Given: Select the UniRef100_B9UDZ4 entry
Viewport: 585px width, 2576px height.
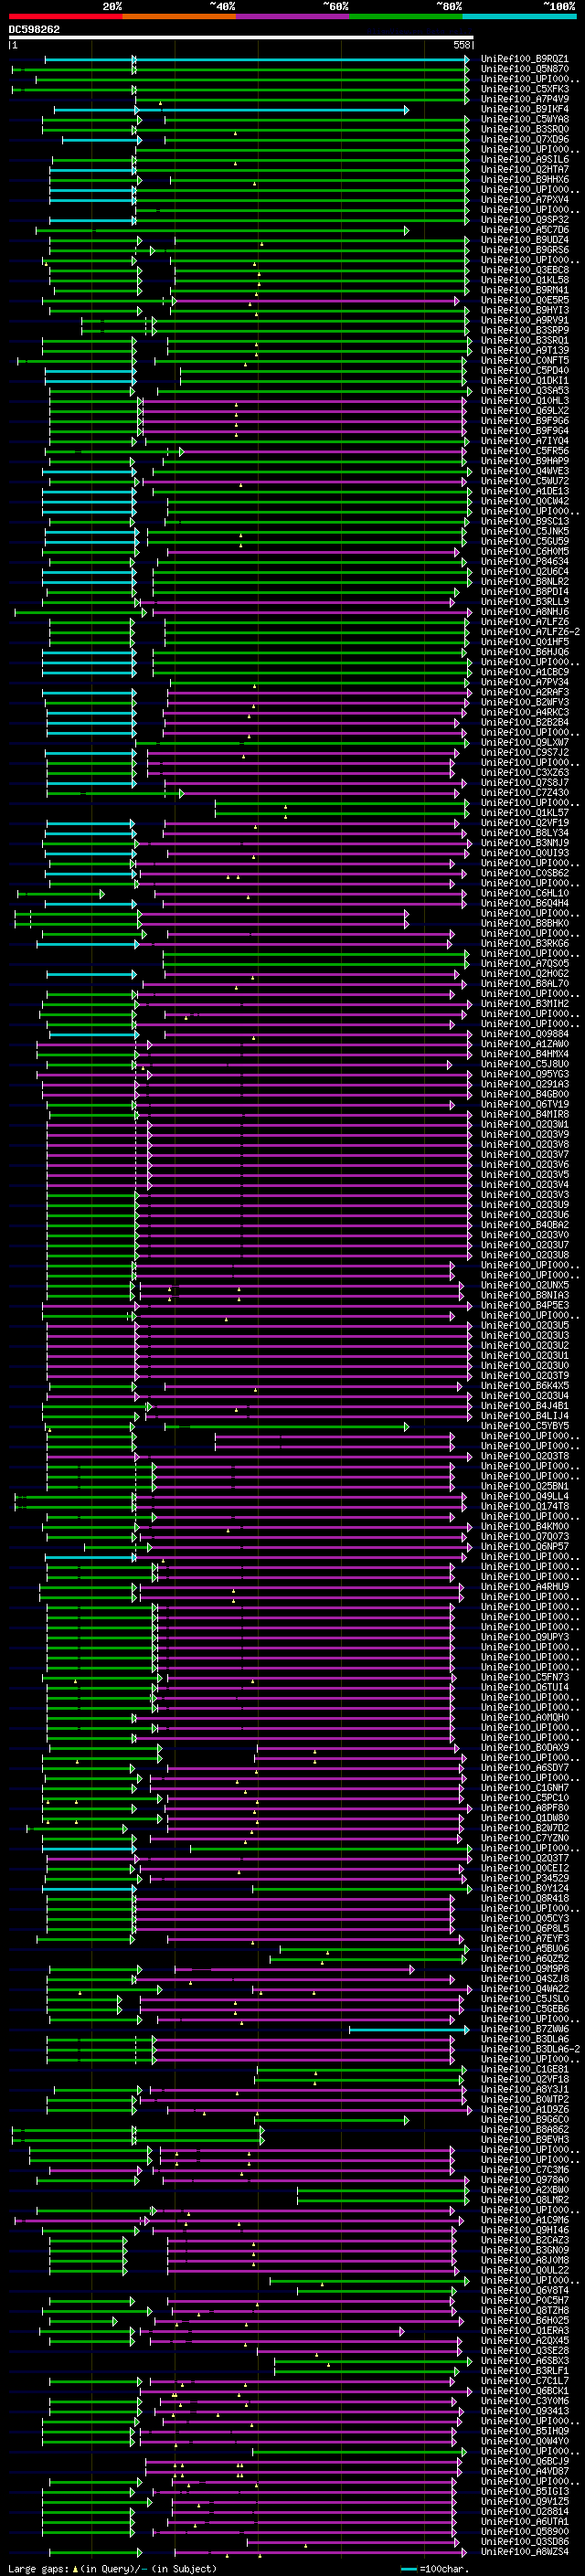Looking at the screenshot, I should pos(525,240).
